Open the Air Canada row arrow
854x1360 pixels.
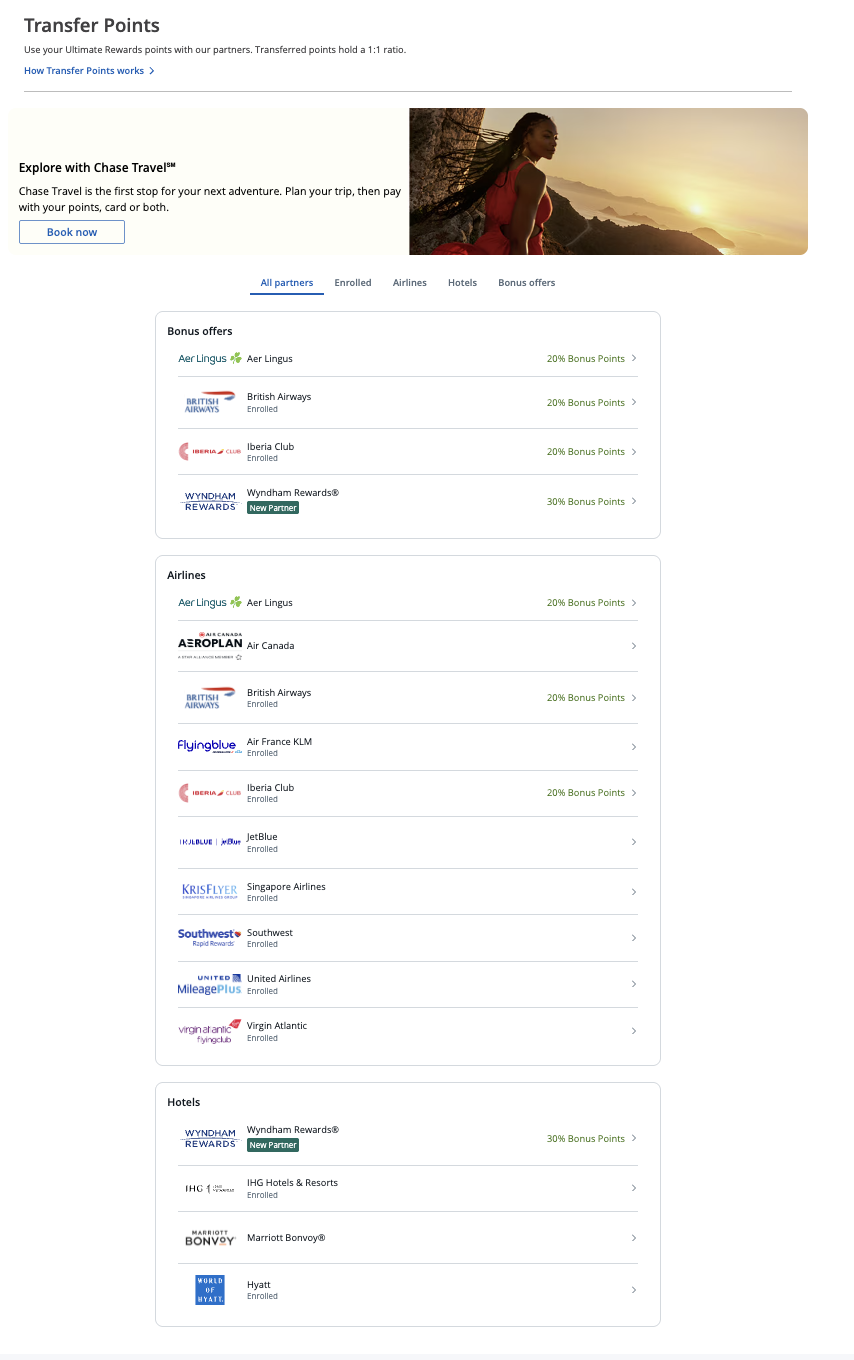(x=634, y=646)
